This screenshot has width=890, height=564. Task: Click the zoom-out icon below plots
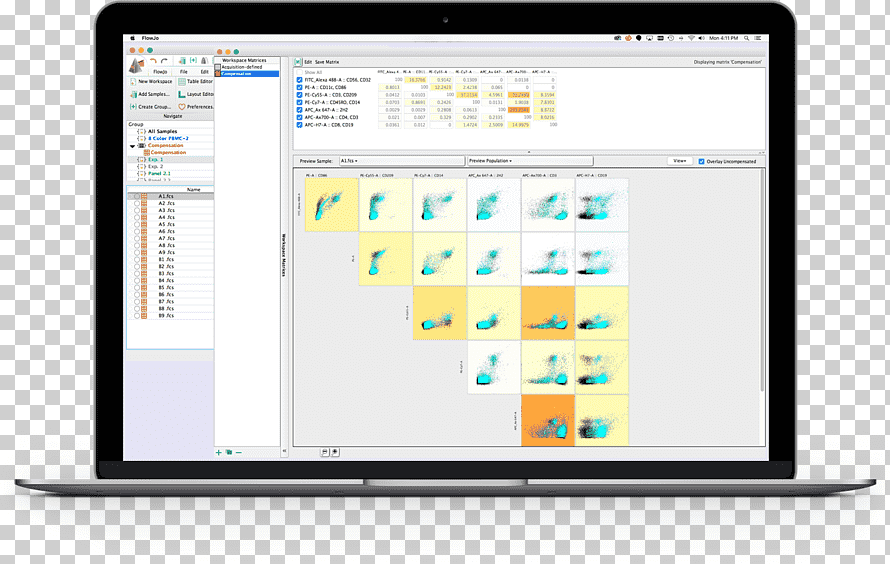click(325, 452)
